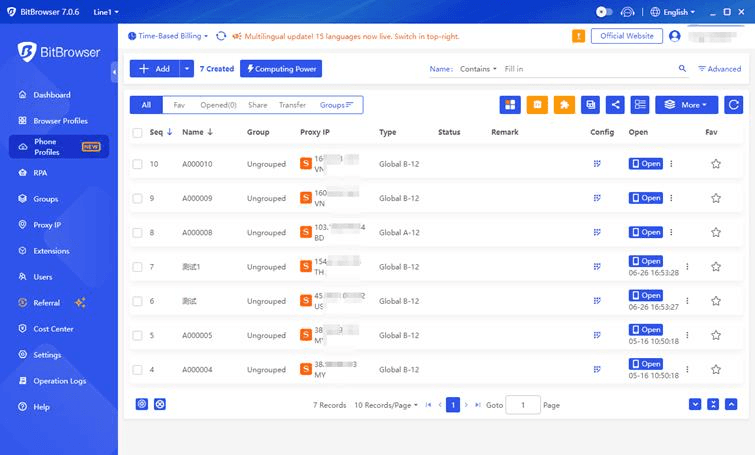
Task: Open the Cost Center in the sidebar
Action: [53, 329]
